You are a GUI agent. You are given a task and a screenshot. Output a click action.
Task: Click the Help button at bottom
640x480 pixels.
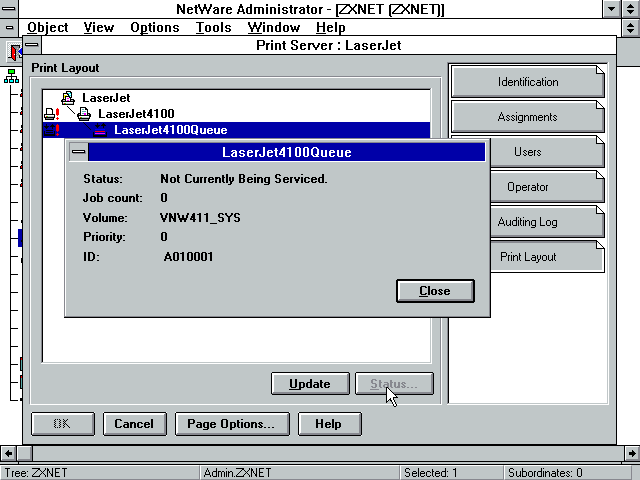point(329,424)
